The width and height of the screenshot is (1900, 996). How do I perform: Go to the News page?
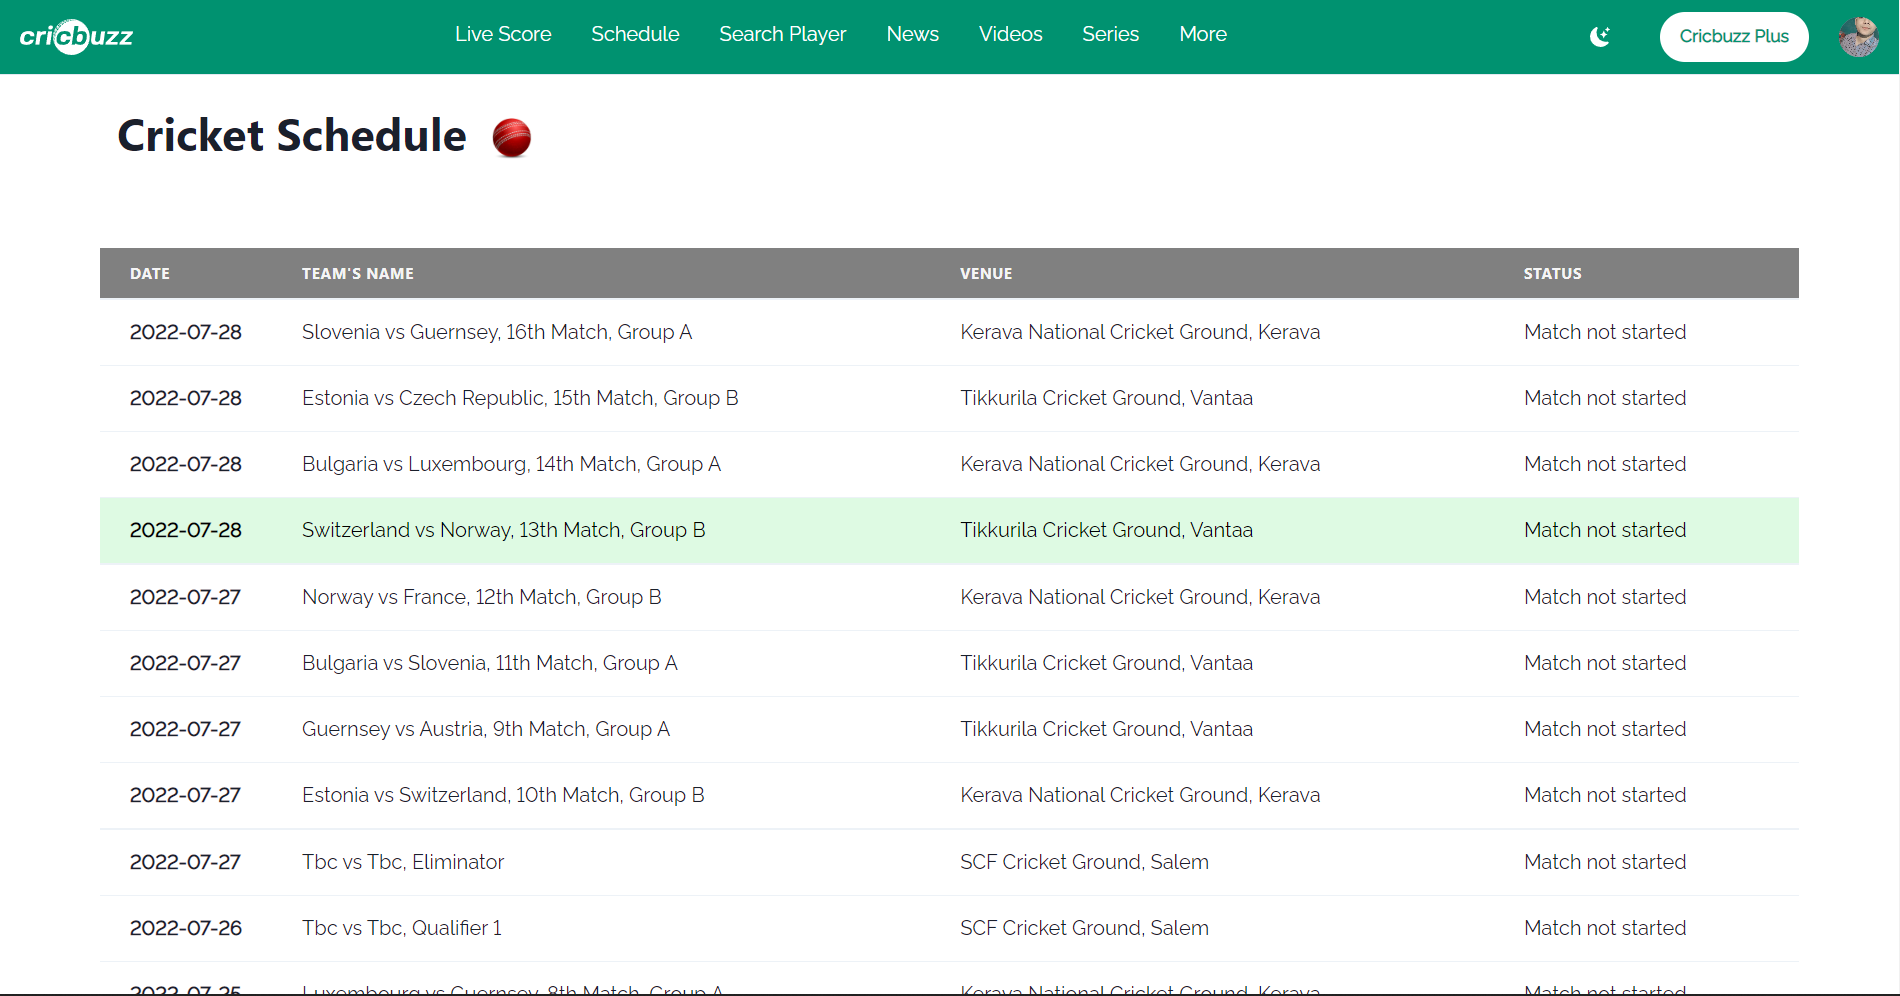[x=911, y=34]
